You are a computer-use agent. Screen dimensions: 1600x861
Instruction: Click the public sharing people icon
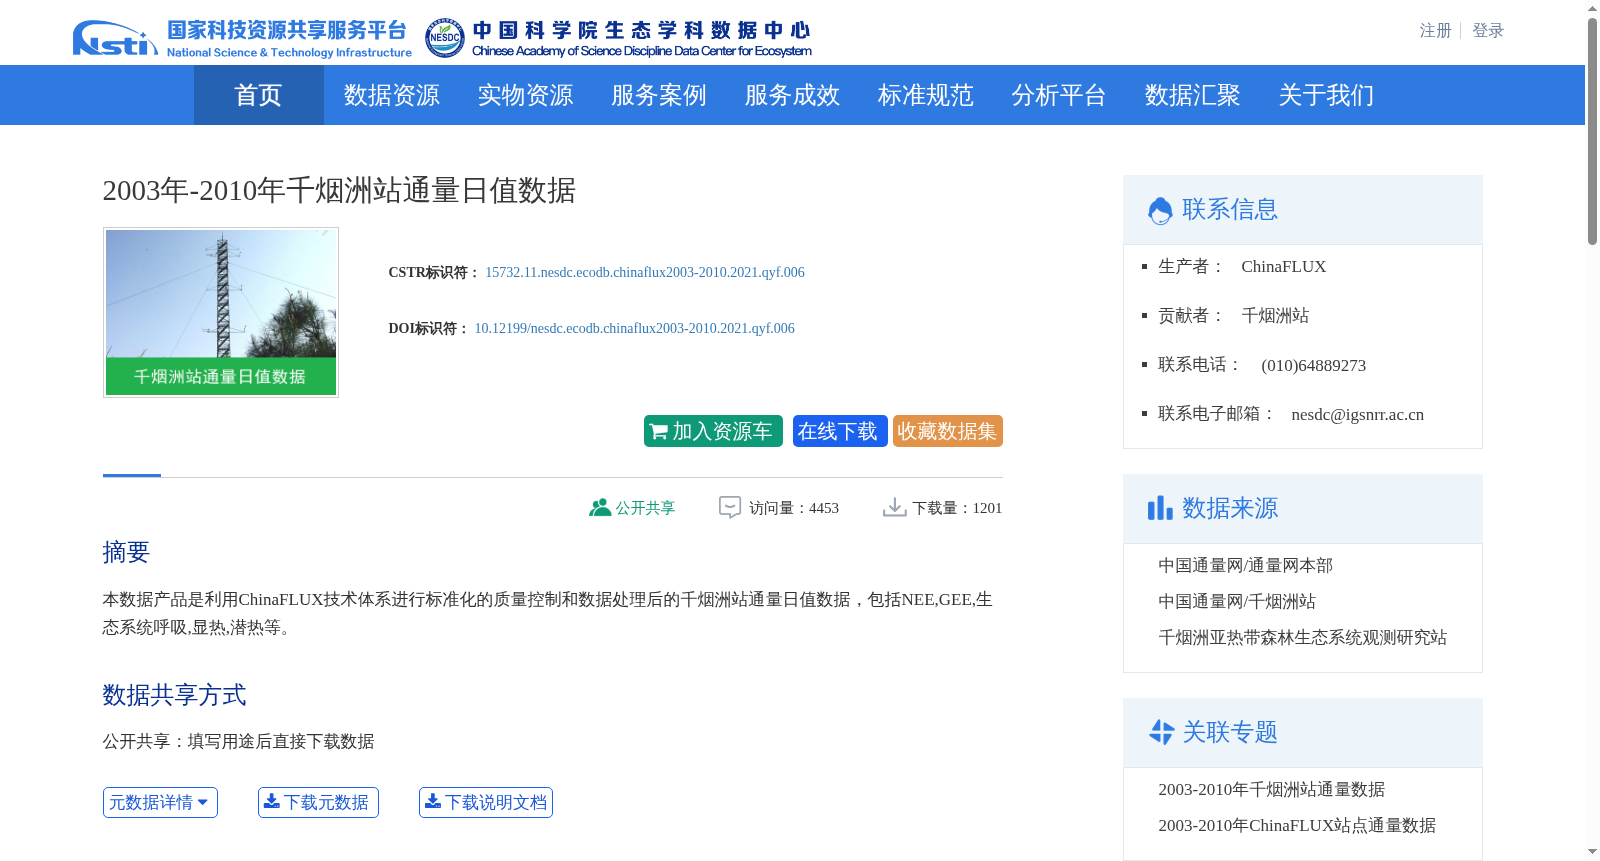(600, 508)
